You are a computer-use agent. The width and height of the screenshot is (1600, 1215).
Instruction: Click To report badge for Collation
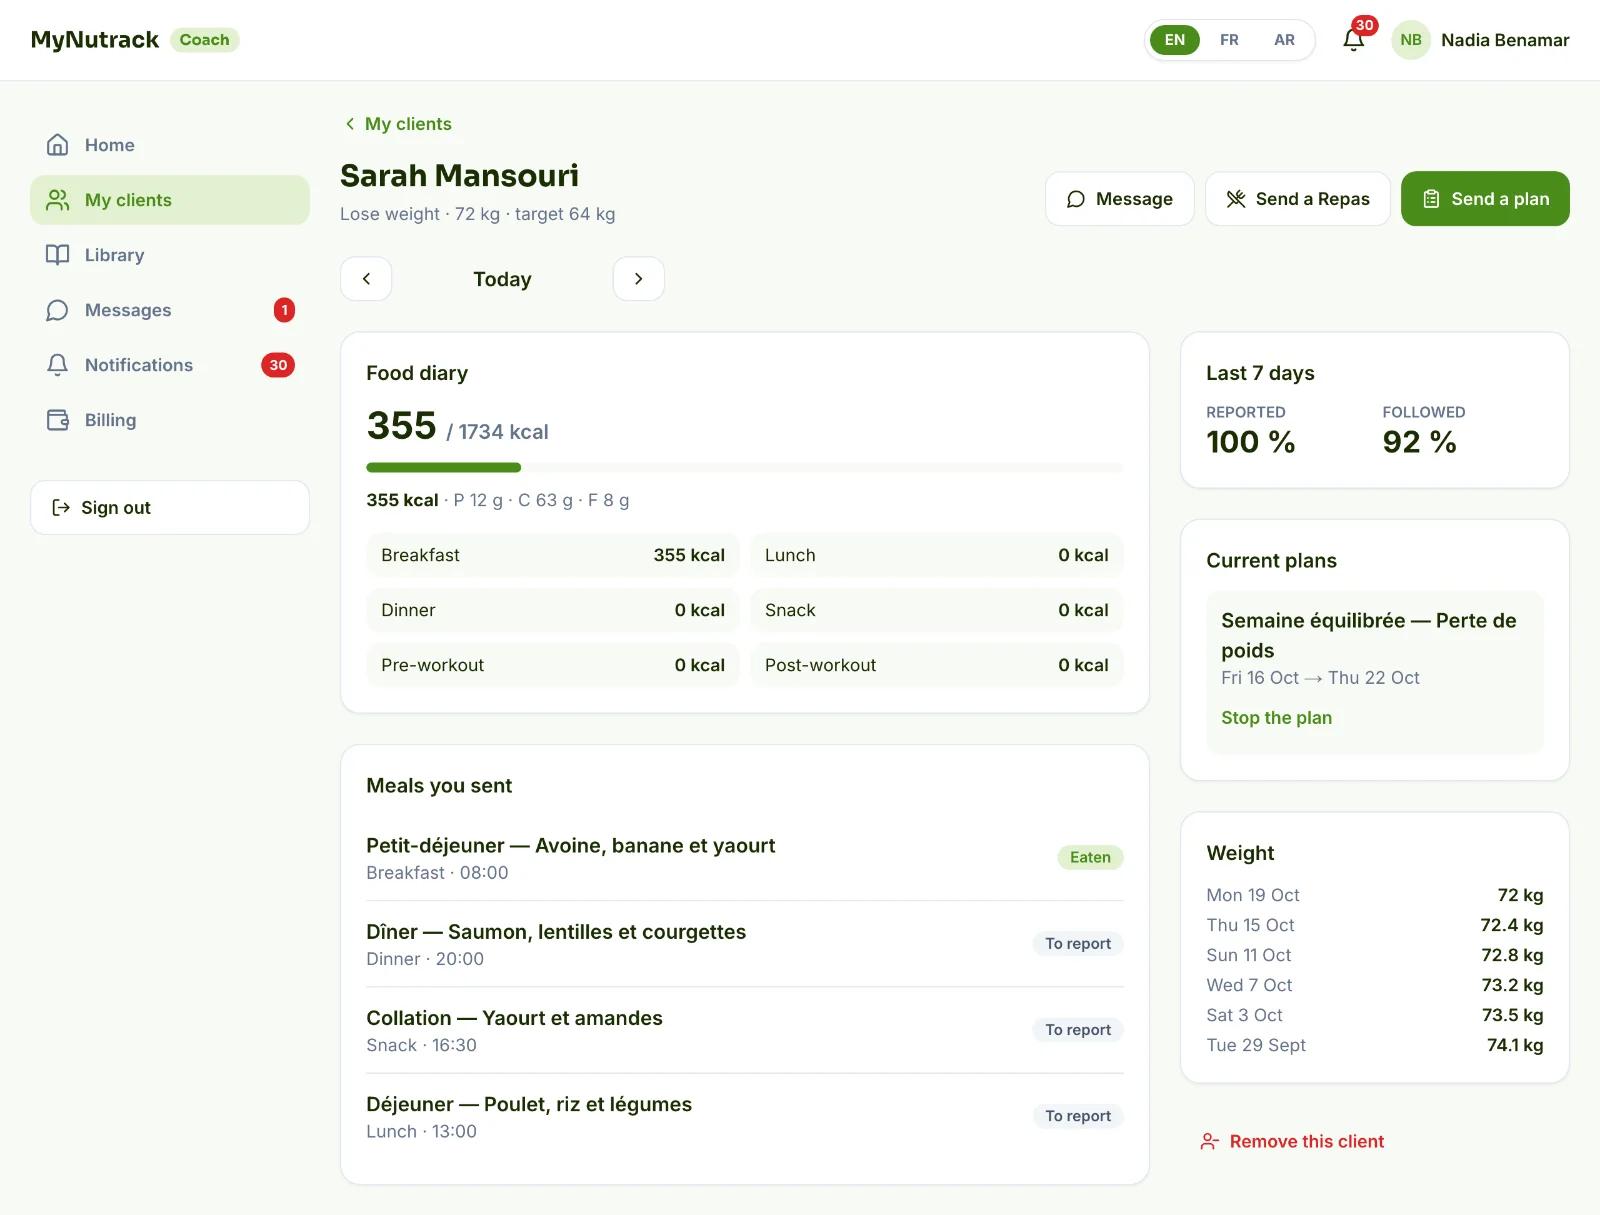pyautogui.click(x=1078, y=1030)
